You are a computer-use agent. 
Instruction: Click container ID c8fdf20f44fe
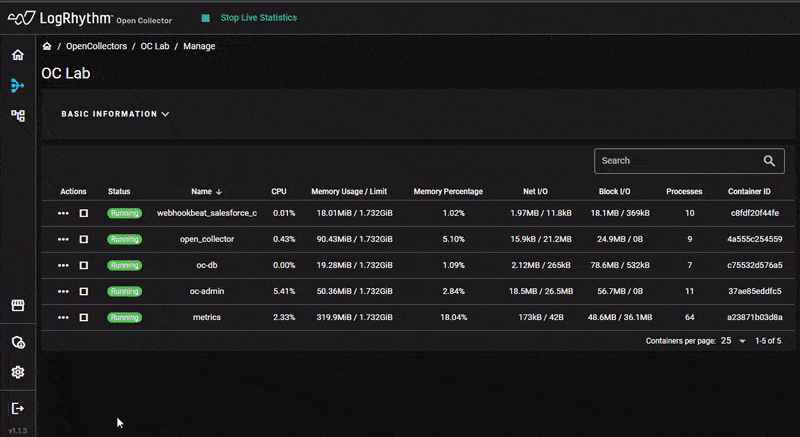[x=755, y=213]
